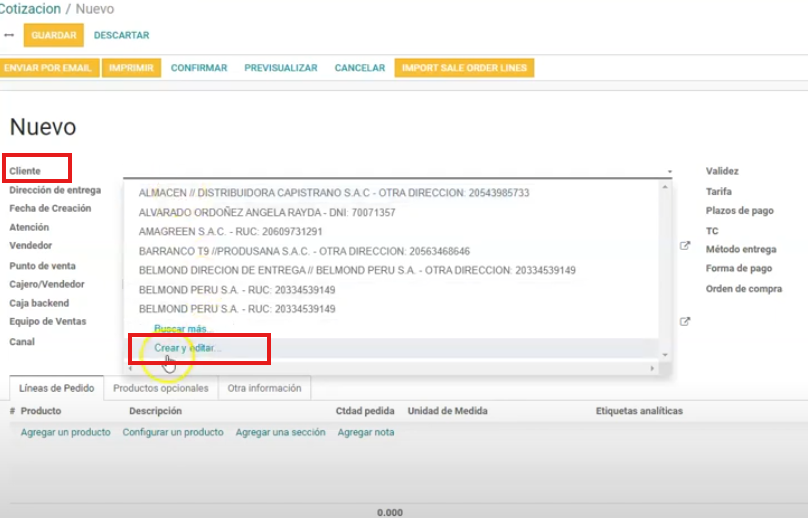Image resolution: width=808 pixels, height=518 pixels.
Task: Open Previsualizar preview
Action: tap(281, 68)
